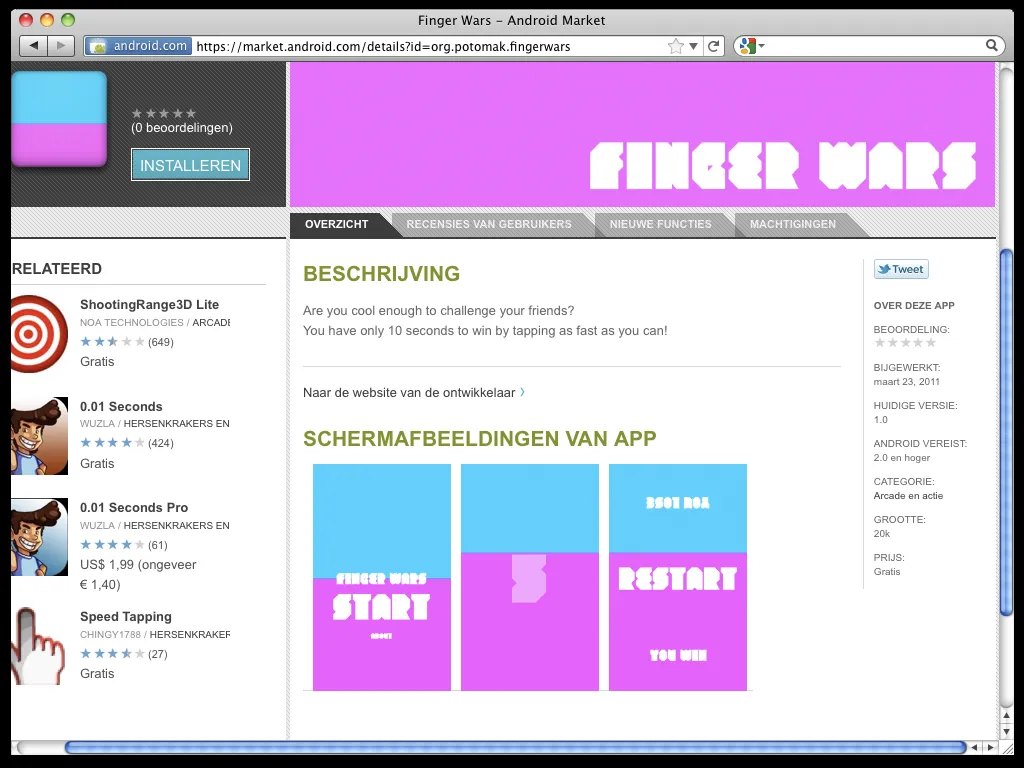
Task: Open the START screenshot thumbnail
Action: (381, 577)
